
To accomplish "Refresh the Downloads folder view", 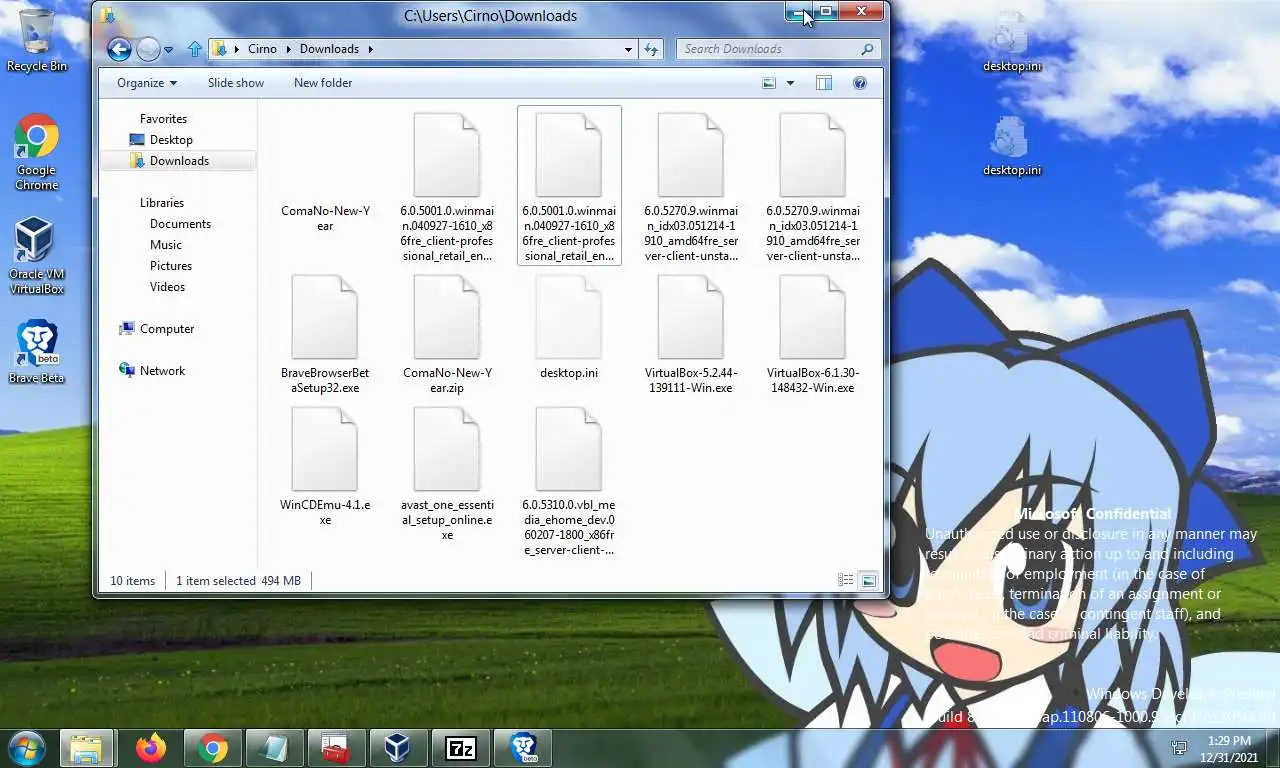I will pyautogui.click(x=651, y=49).
